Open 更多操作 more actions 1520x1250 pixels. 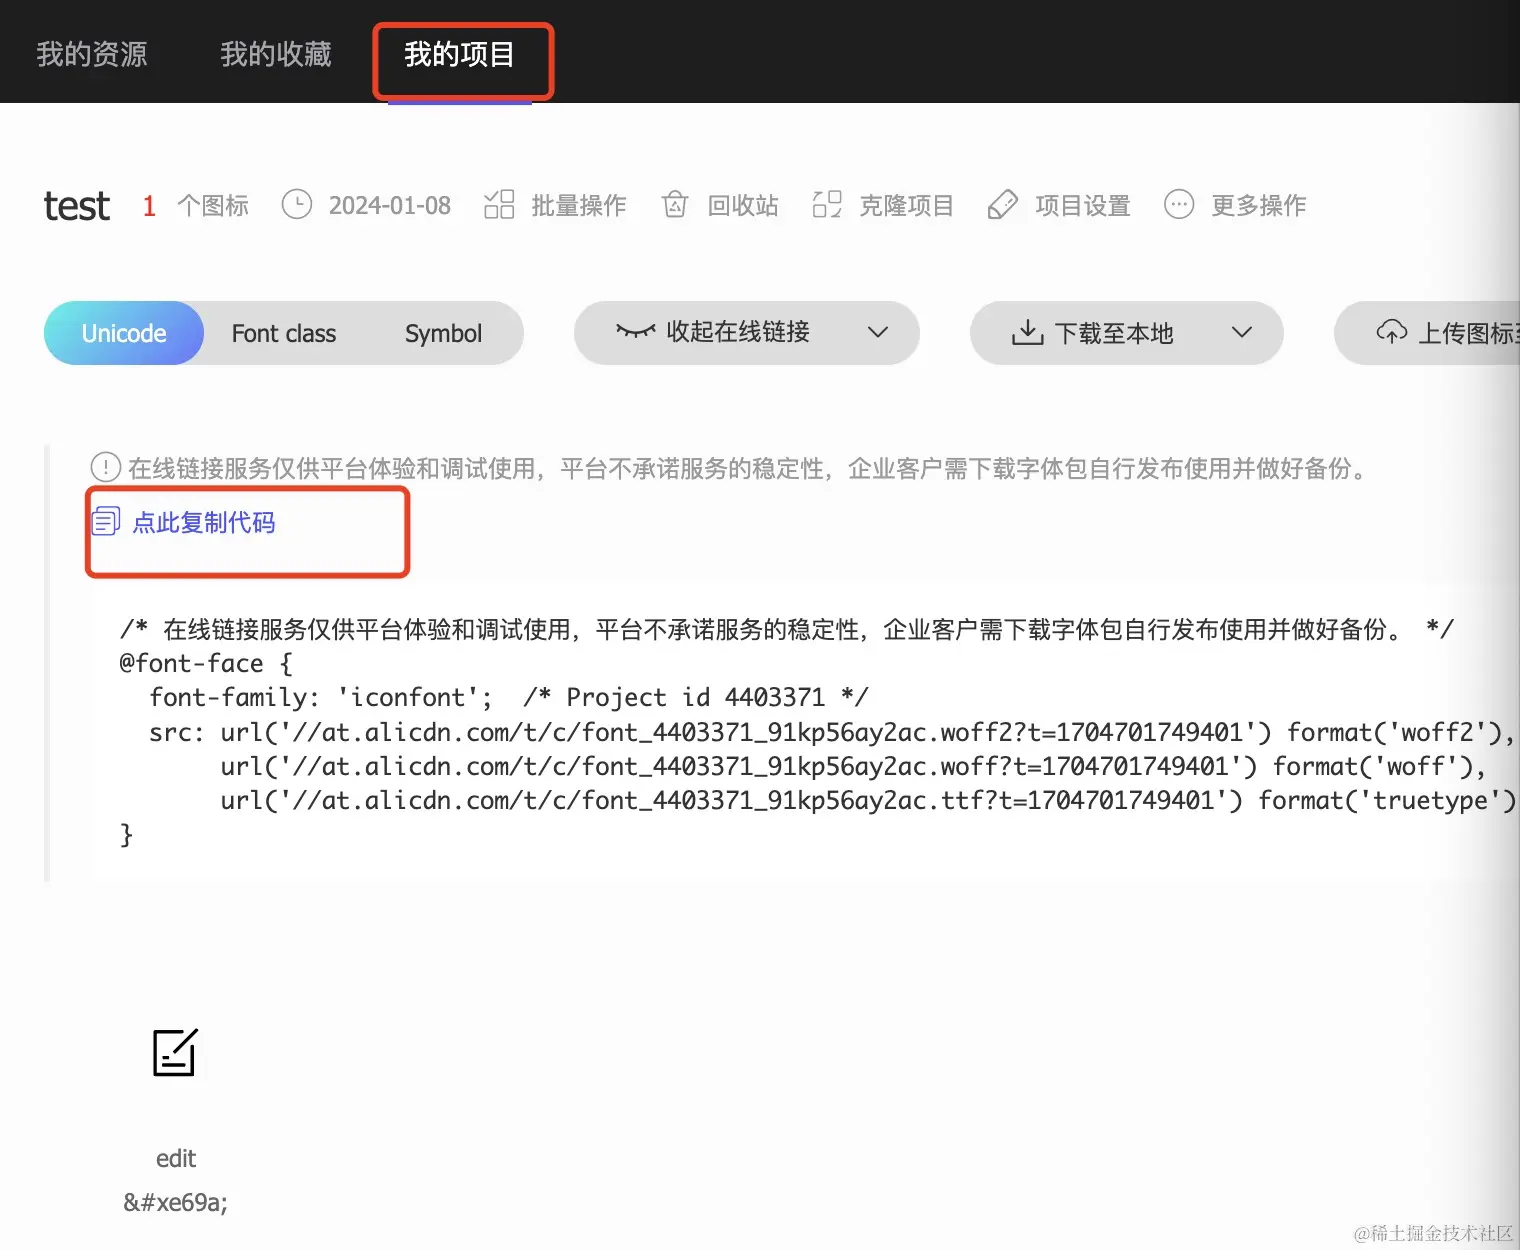point(1259,206)
